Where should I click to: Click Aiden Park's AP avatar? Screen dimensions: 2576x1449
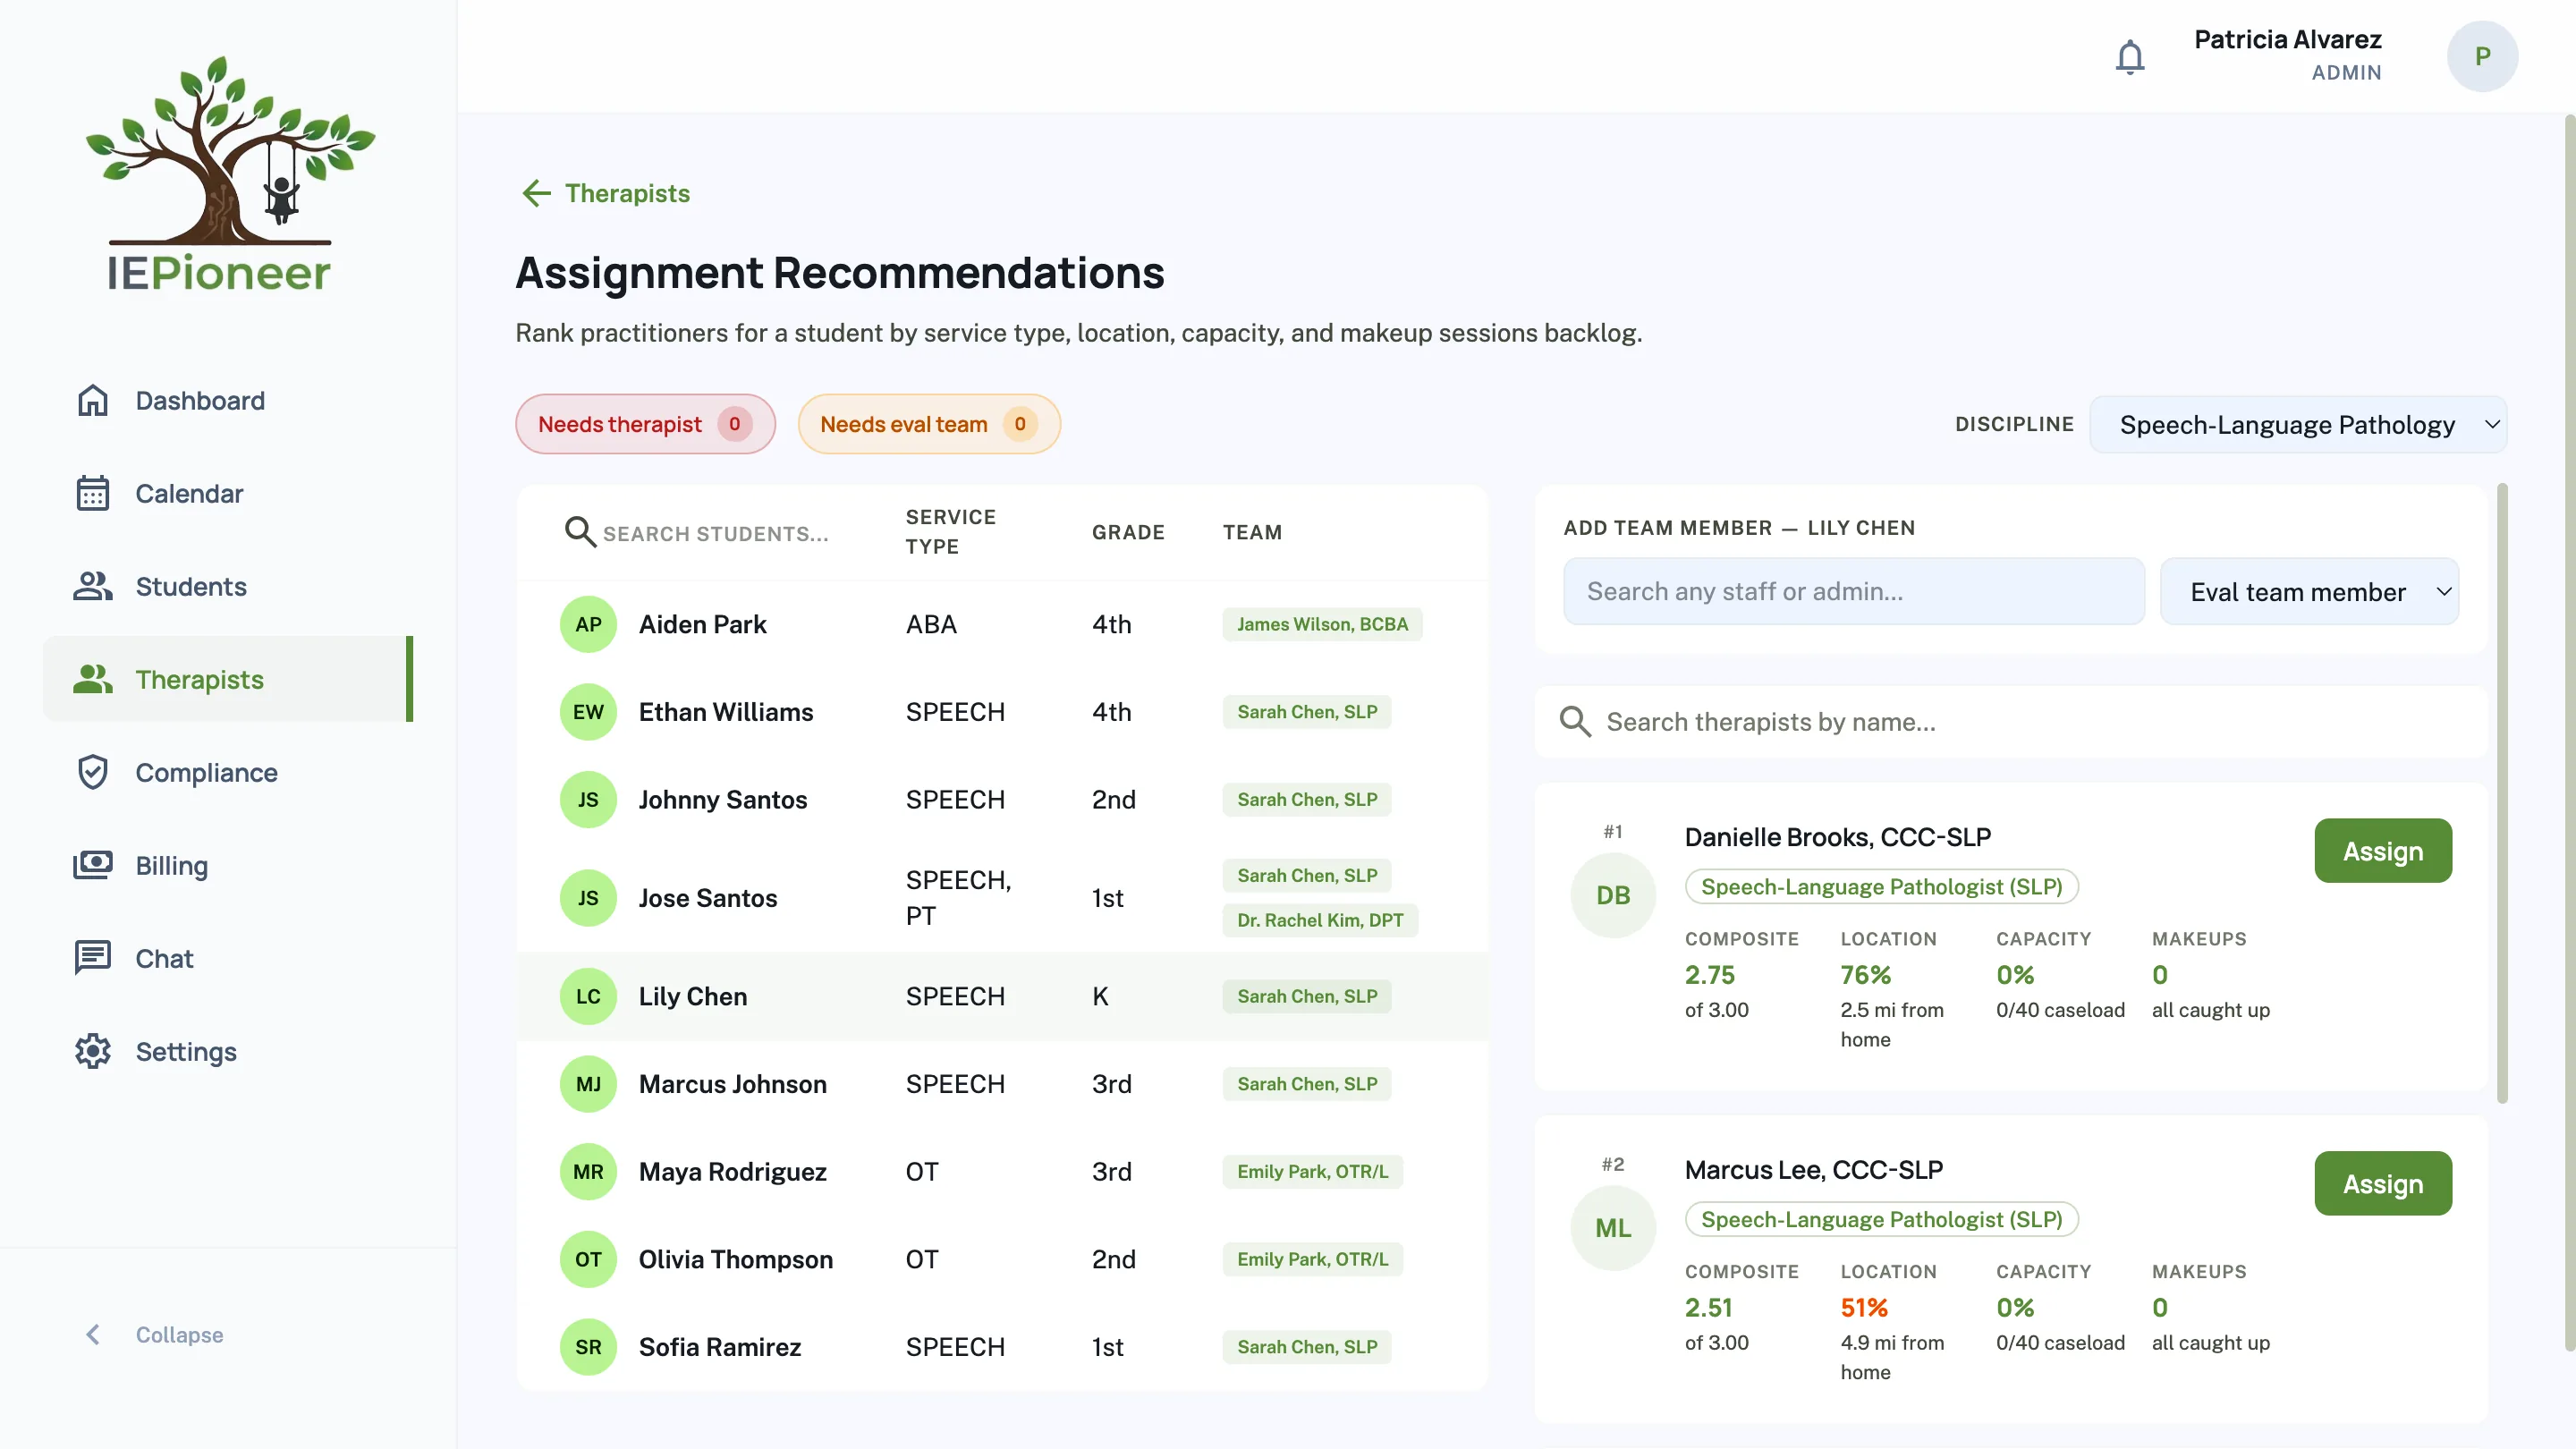coord(588,625)
